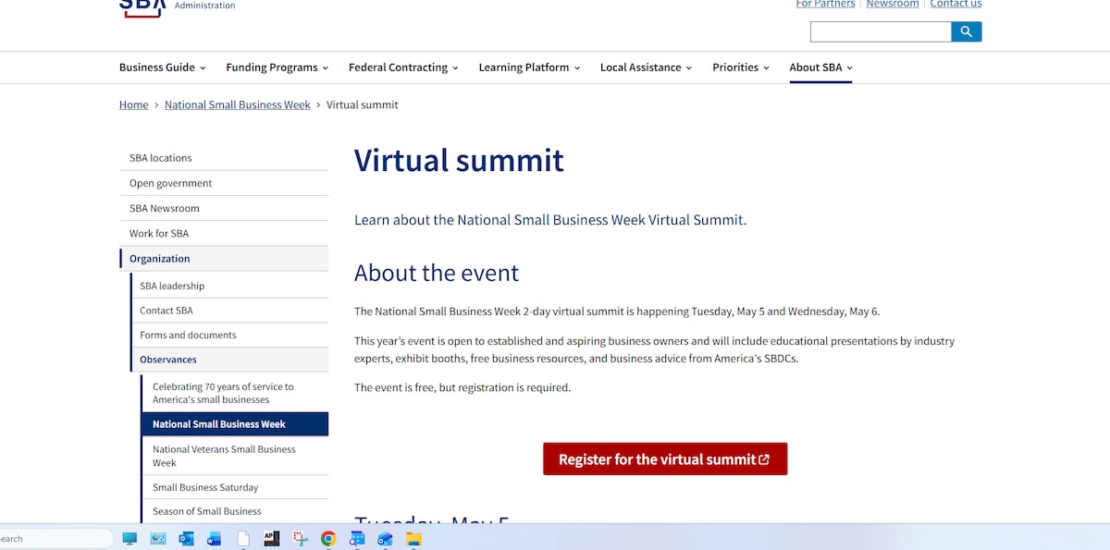This screenshot has width=1110, height=550.
Task: Open Celebrating 70 years of service item
Action: coord(235,393)
